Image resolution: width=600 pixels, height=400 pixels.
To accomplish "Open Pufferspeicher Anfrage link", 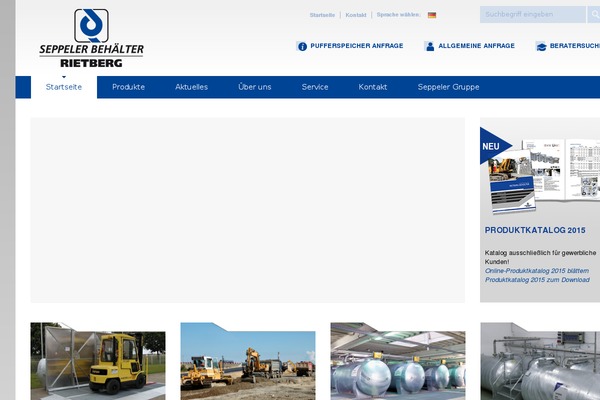I will coord(357,46).
